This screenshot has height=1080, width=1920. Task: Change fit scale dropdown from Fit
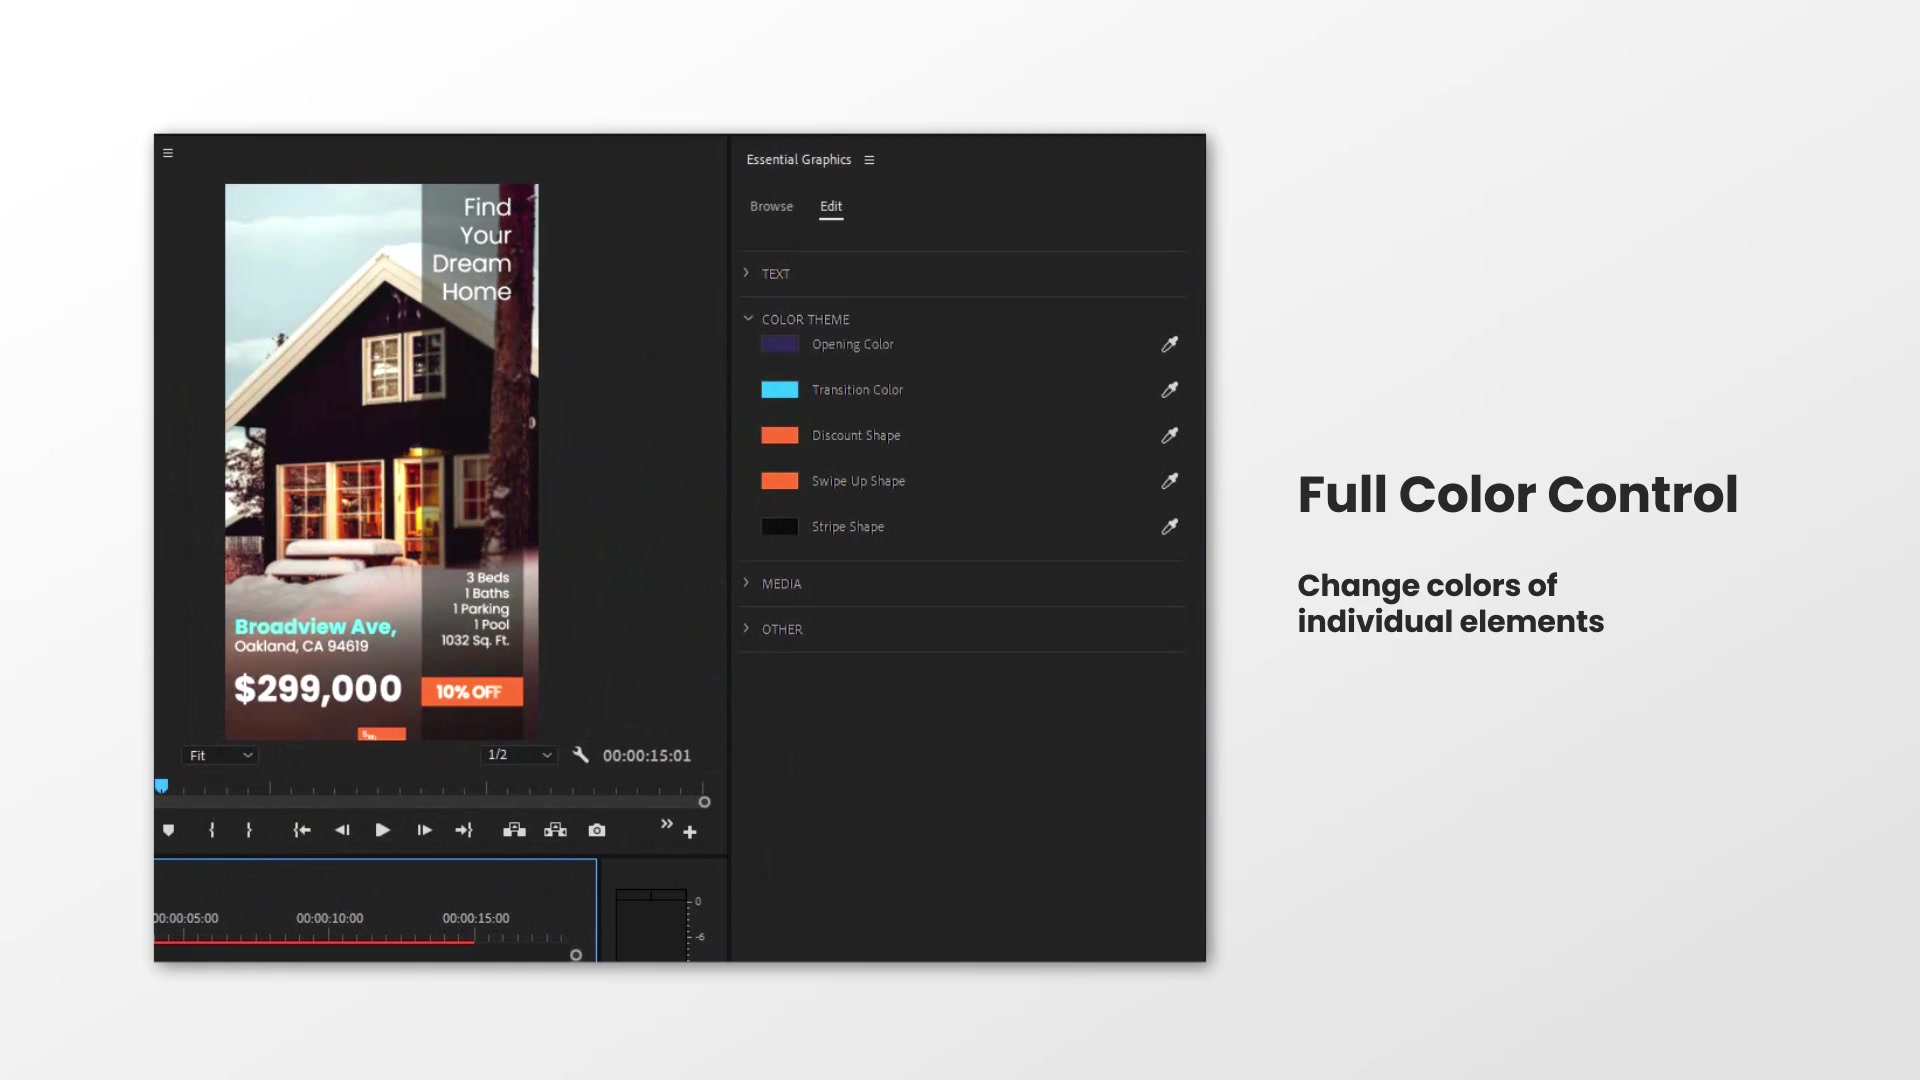(x=219, y=754)
